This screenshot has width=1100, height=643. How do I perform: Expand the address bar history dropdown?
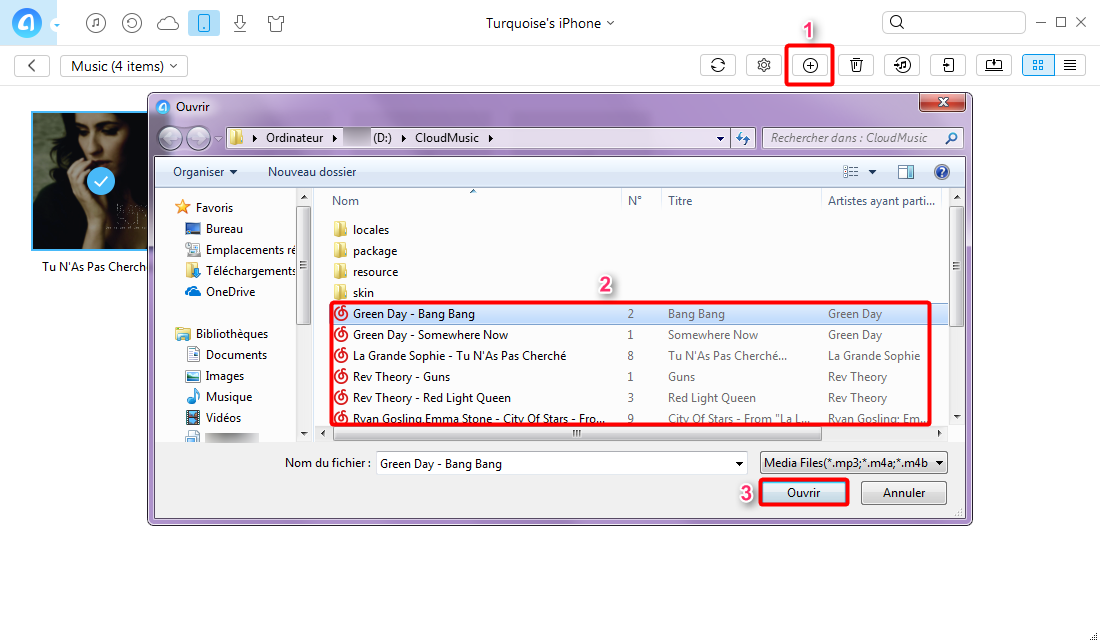720,138
